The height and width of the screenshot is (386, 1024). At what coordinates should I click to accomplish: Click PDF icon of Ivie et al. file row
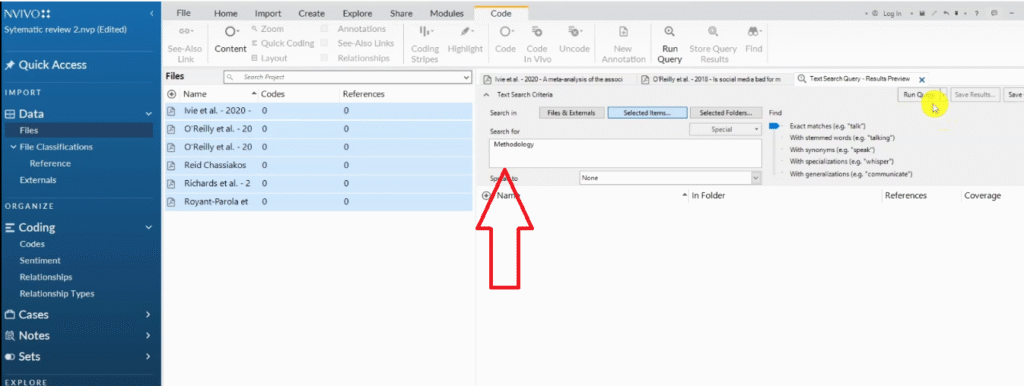click(172, 111)
